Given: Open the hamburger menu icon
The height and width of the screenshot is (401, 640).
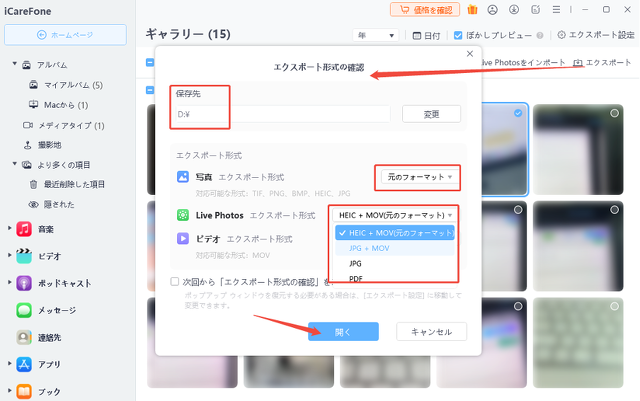Looking at the screenshot, I should tap(556, 9).
